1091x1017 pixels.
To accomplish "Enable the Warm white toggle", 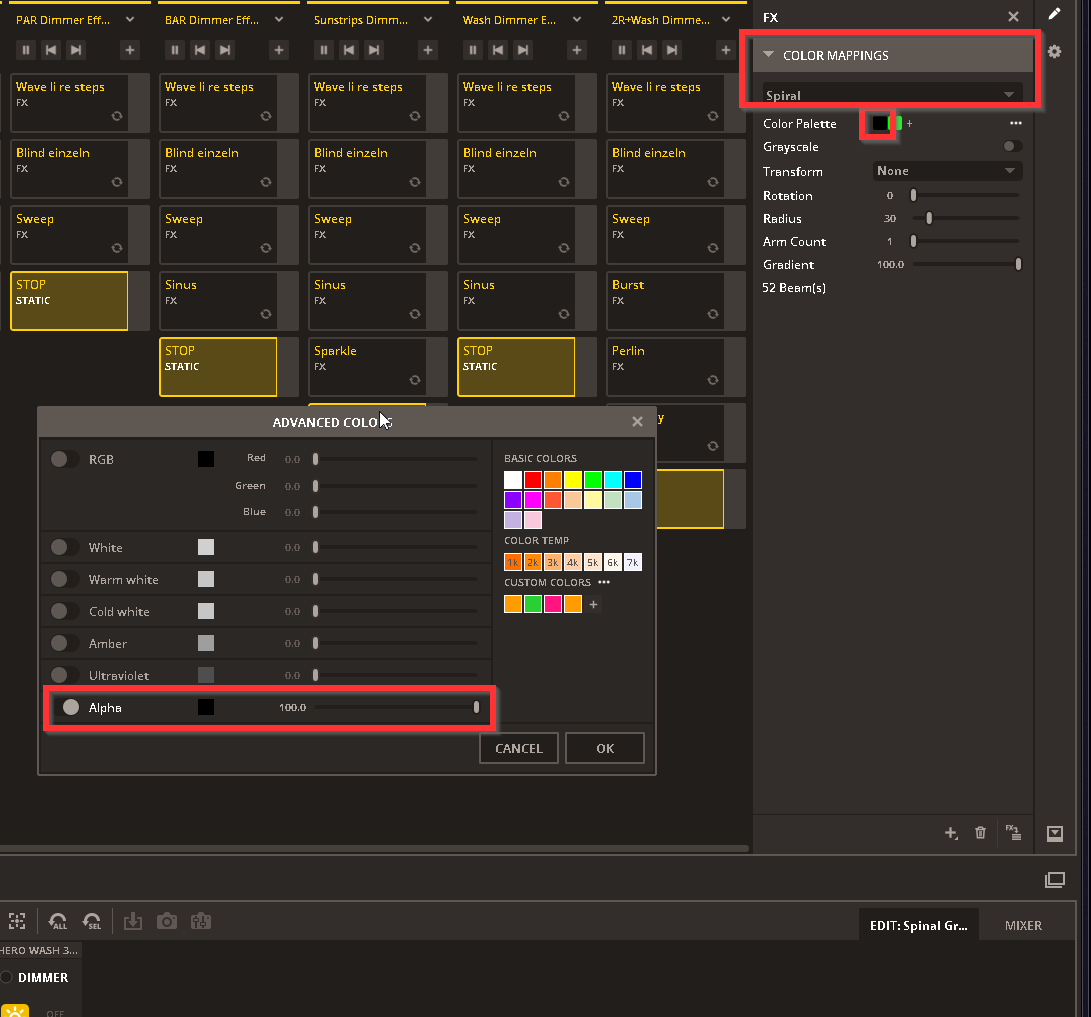I will tap(64, 579).
